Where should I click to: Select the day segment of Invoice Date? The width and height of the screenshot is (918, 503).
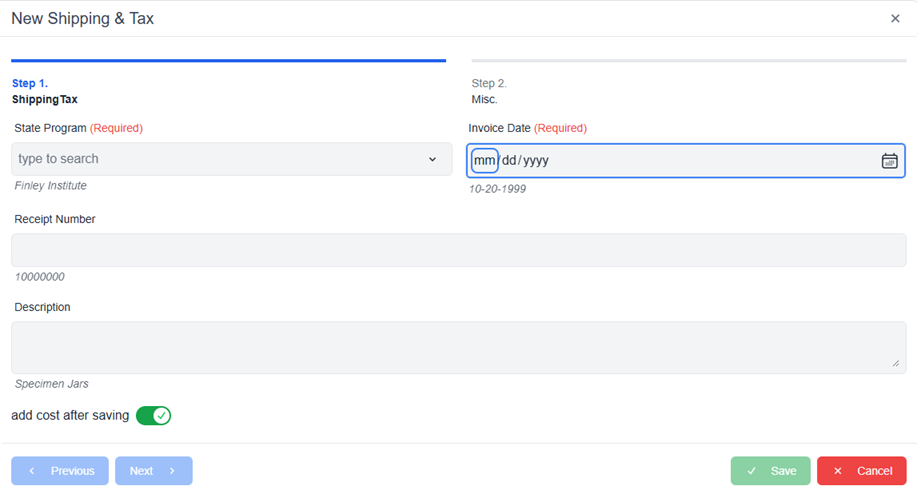click(x=509, y=160)
